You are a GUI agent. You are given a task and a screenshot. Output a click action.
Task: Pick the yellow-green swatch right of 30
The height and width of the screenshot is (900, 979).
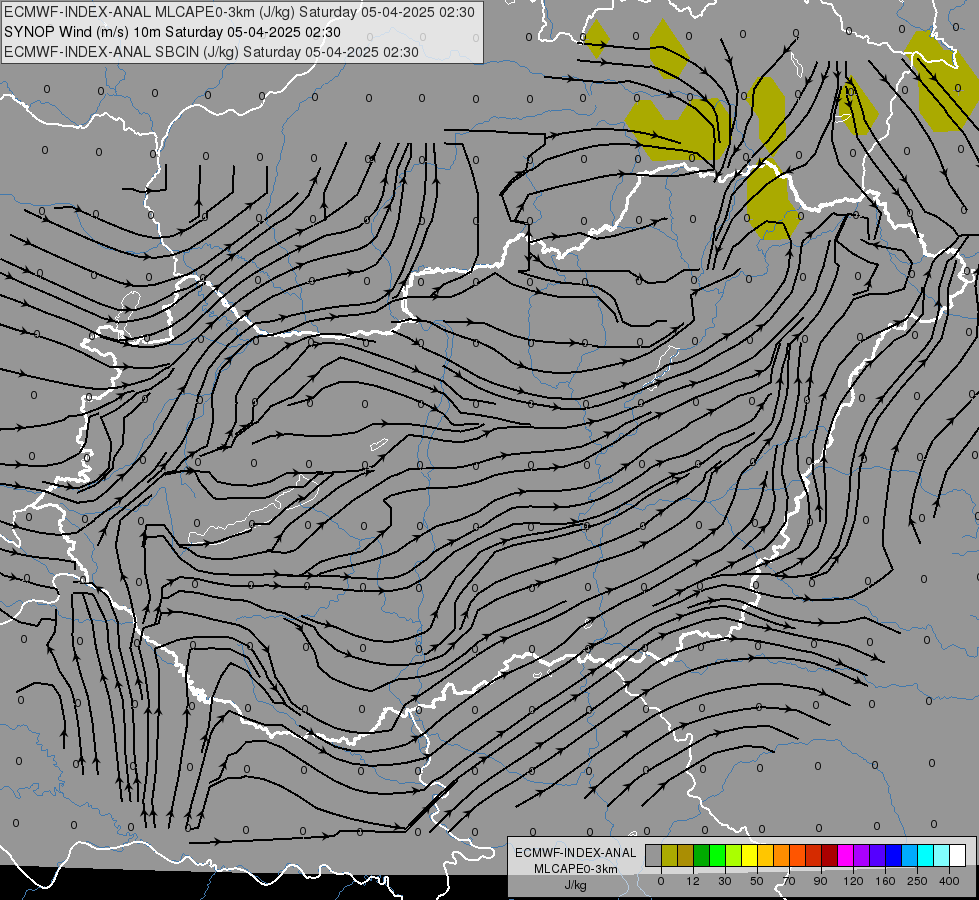point(734,855)
